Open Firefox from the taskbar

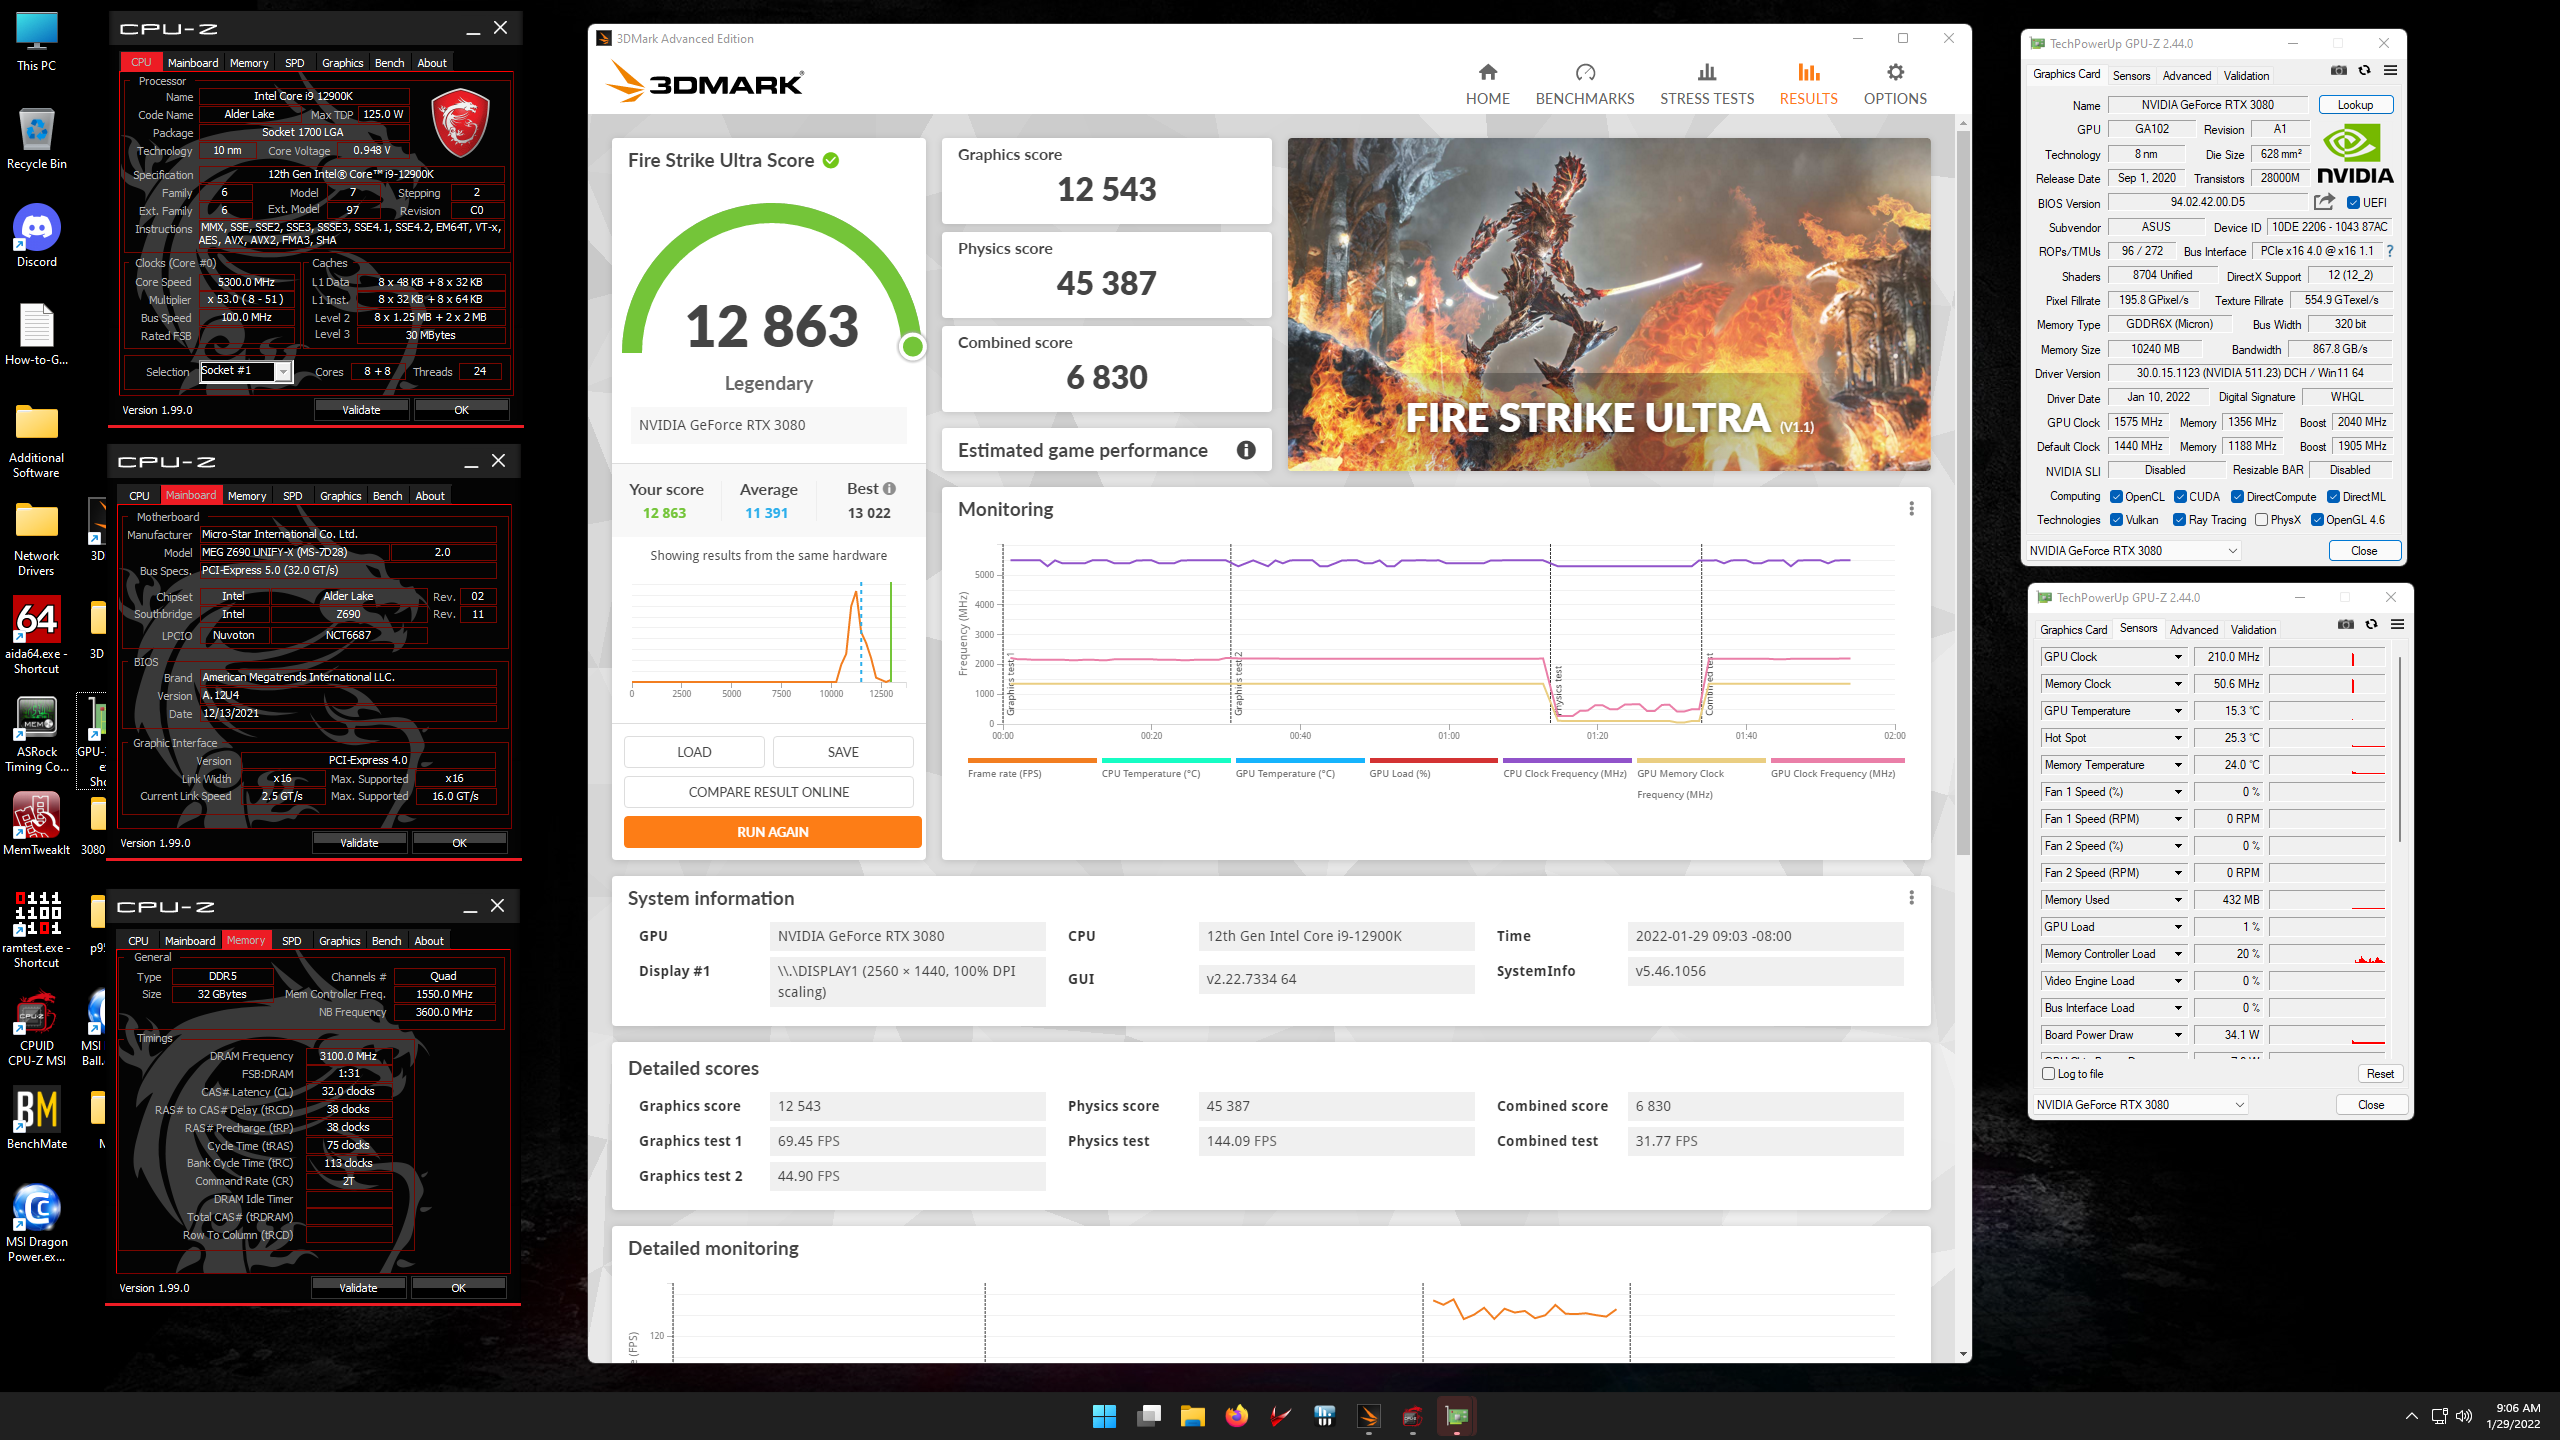pyautogui.click(x=1237, y=1416)
